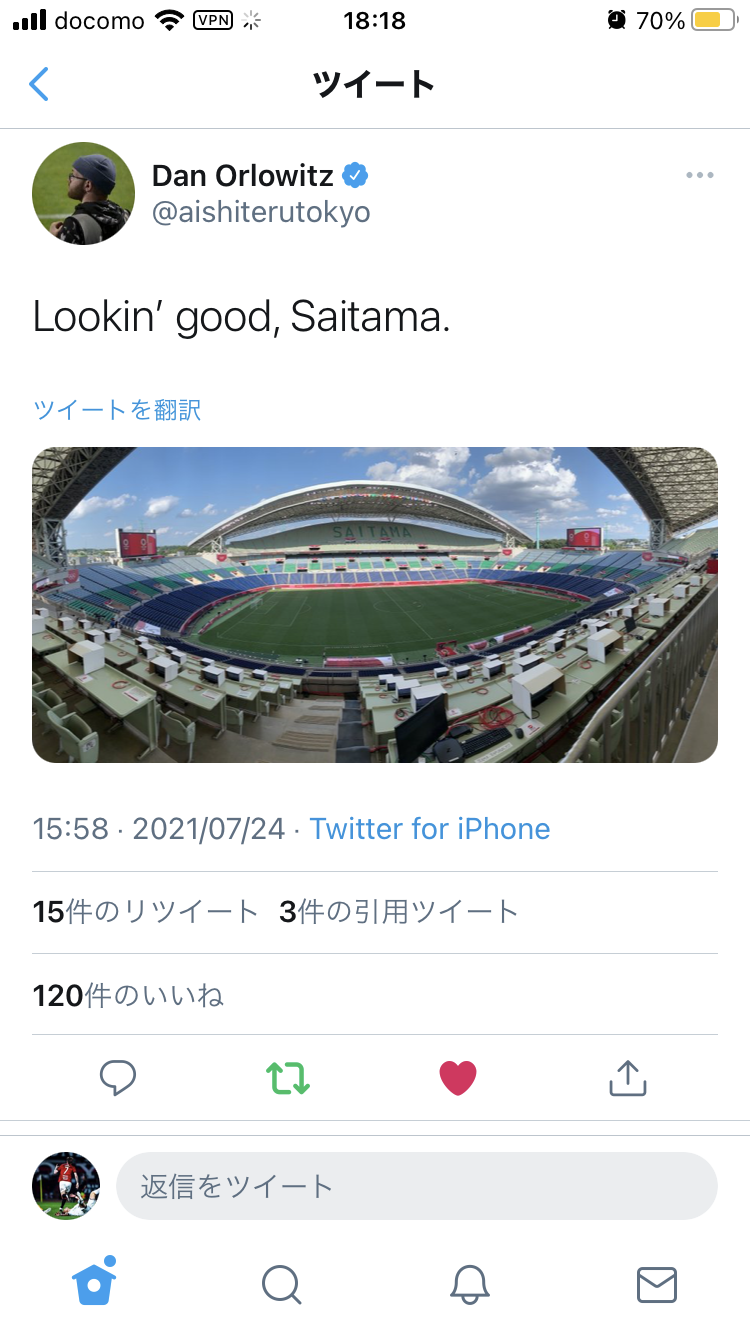Image resolution: width=750 pixels, height=1334 pixels.
Task: Open the three-dot more options menu
Action: [700, 176]
